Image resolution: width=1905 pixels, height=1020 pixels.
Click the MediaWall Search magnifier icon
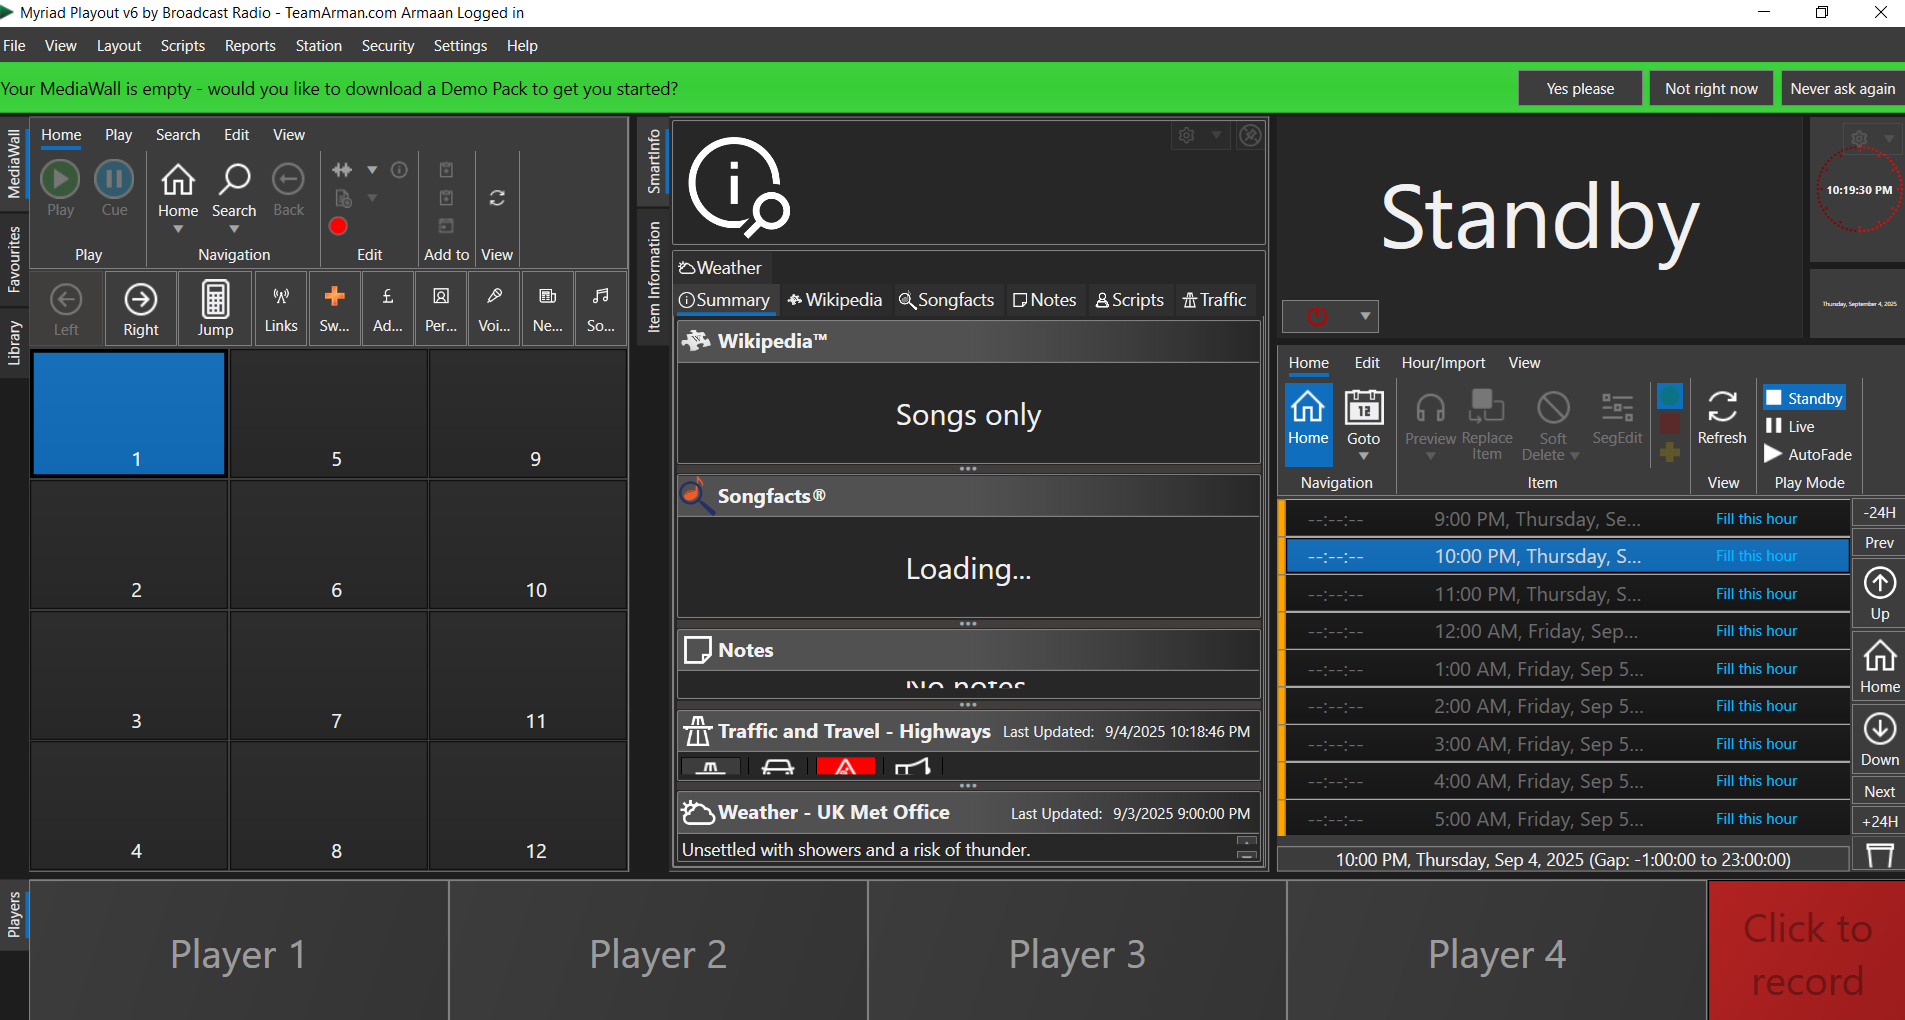point(234,181)
